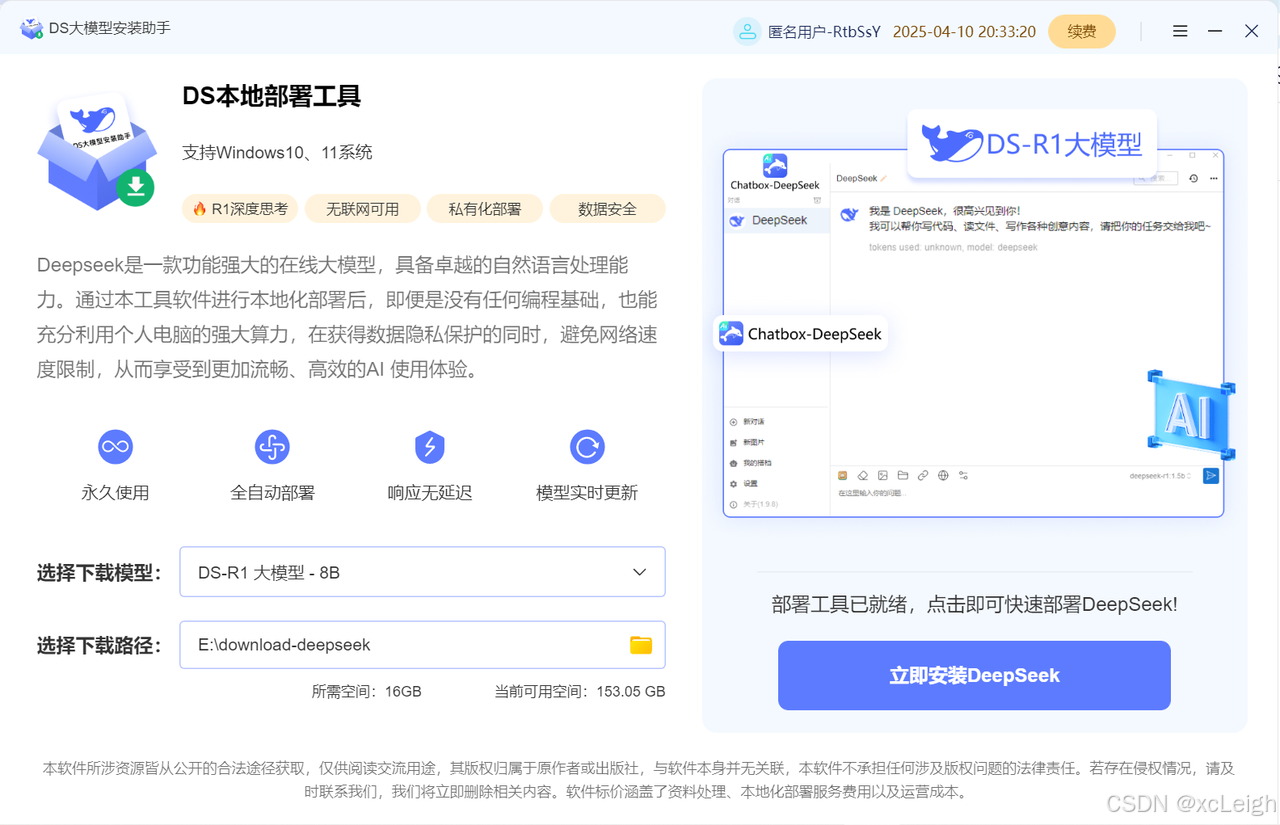Click the 永久使用 infinity icon
The image size is (1280, 825).
point(115,447)
